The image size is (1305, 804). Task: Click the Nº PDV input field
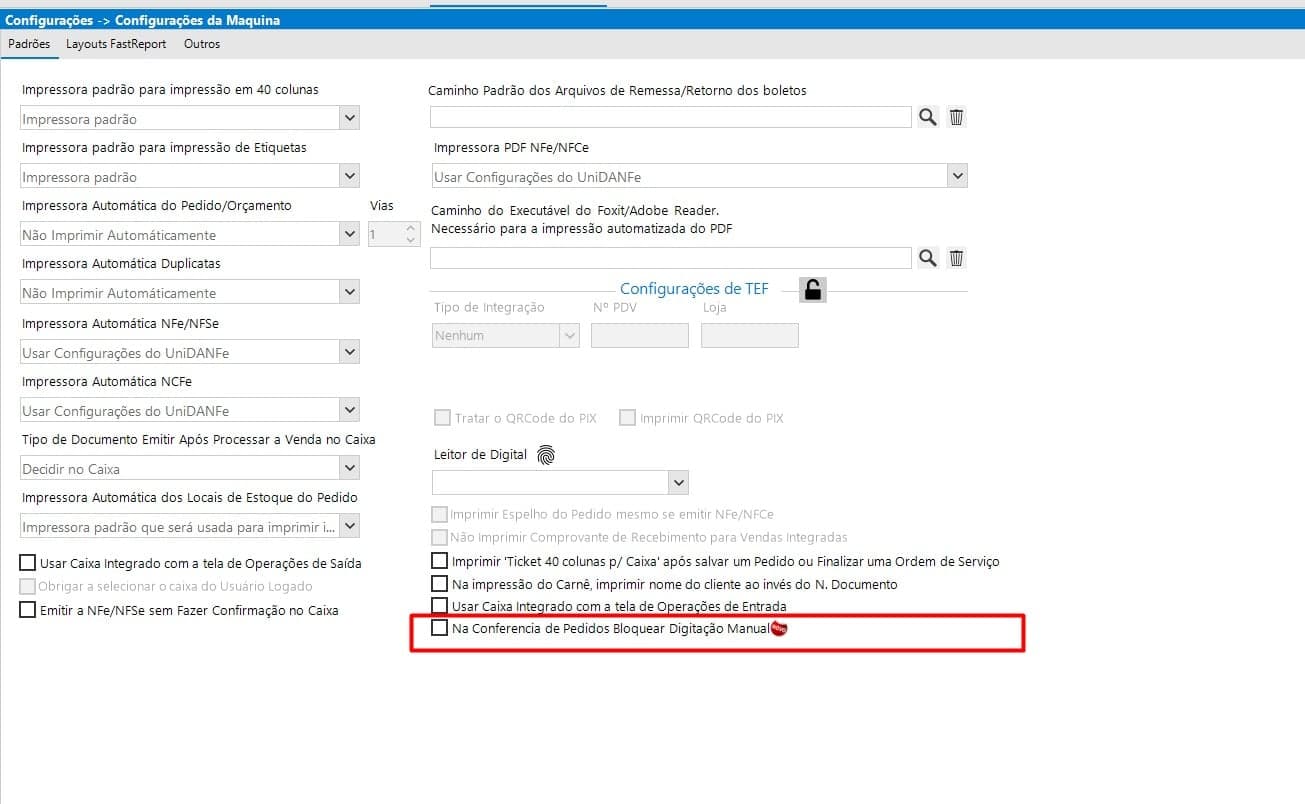click(x=640, y=335)
